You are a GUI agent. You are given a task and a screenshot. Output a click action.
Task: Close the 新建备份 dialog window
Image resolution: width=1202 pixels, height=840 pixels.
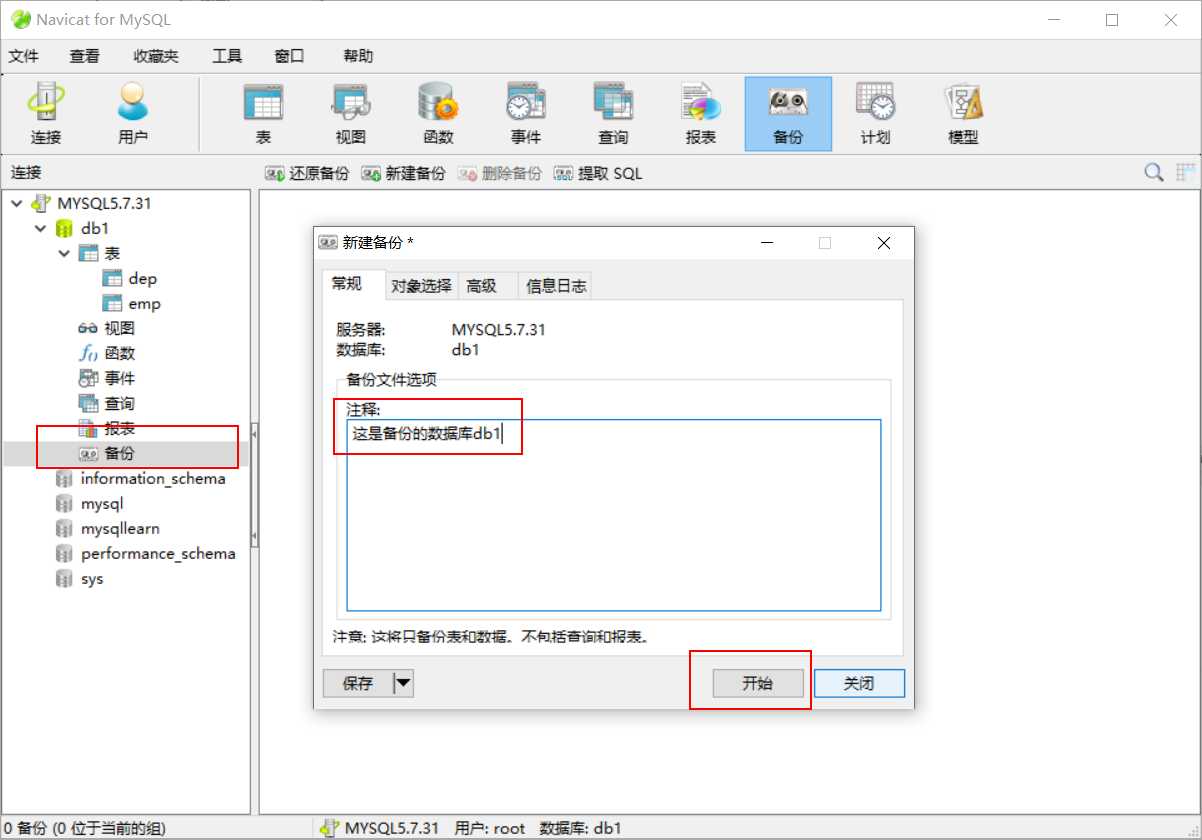coord(883,243)
